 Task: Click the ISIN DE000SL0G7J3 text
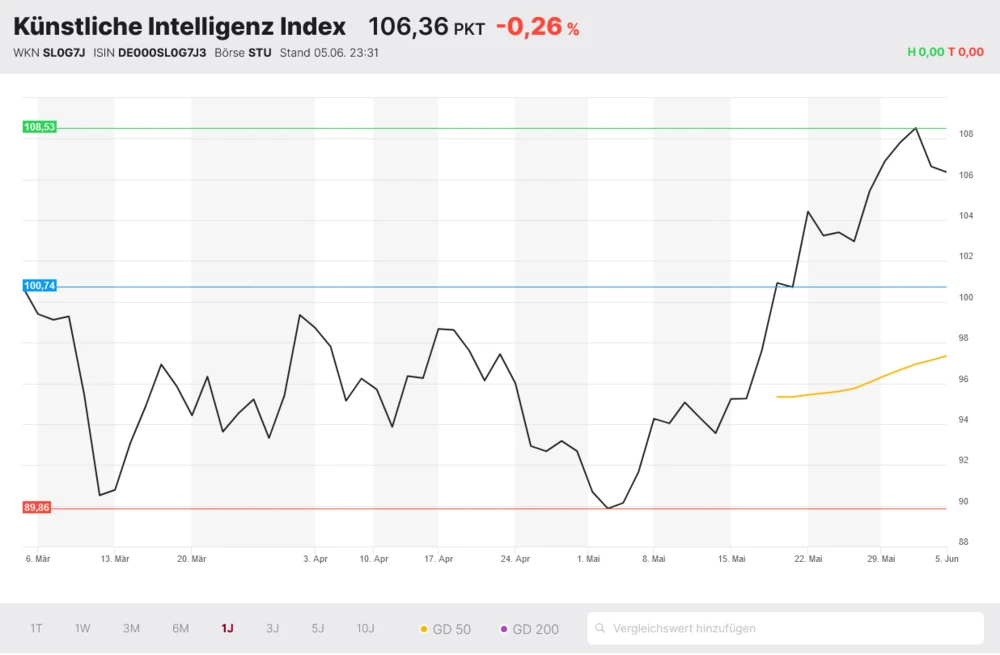(x=161, y=53)
